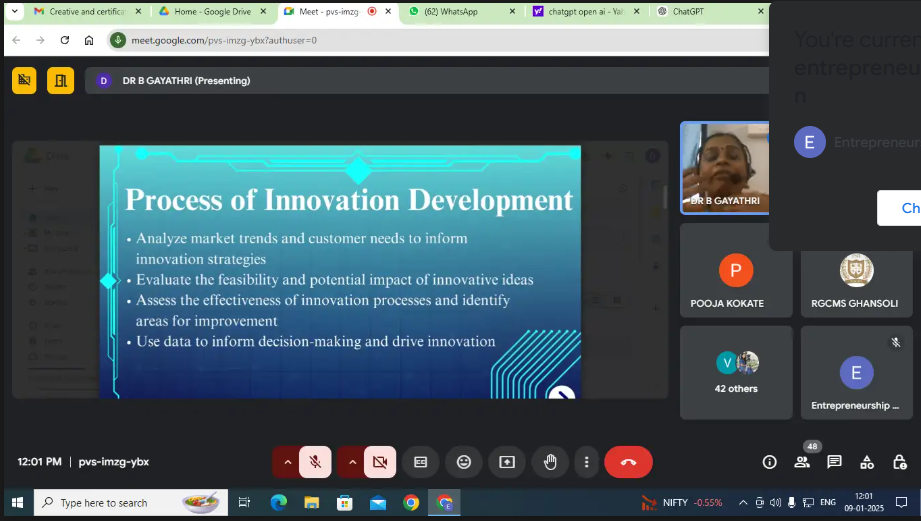Viewport: 921px width, 521px height.
Task: Open the meeting details info icon
Action: (769, 462)
